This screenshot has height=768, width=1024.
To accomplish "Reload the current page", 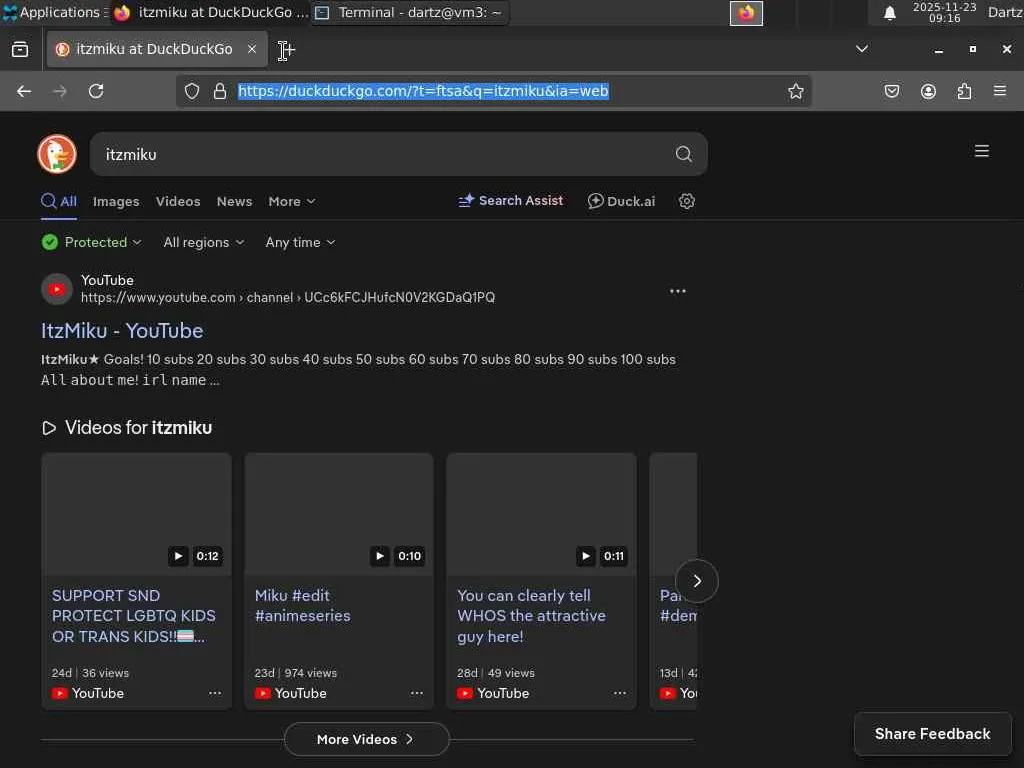I will [96, 91].
